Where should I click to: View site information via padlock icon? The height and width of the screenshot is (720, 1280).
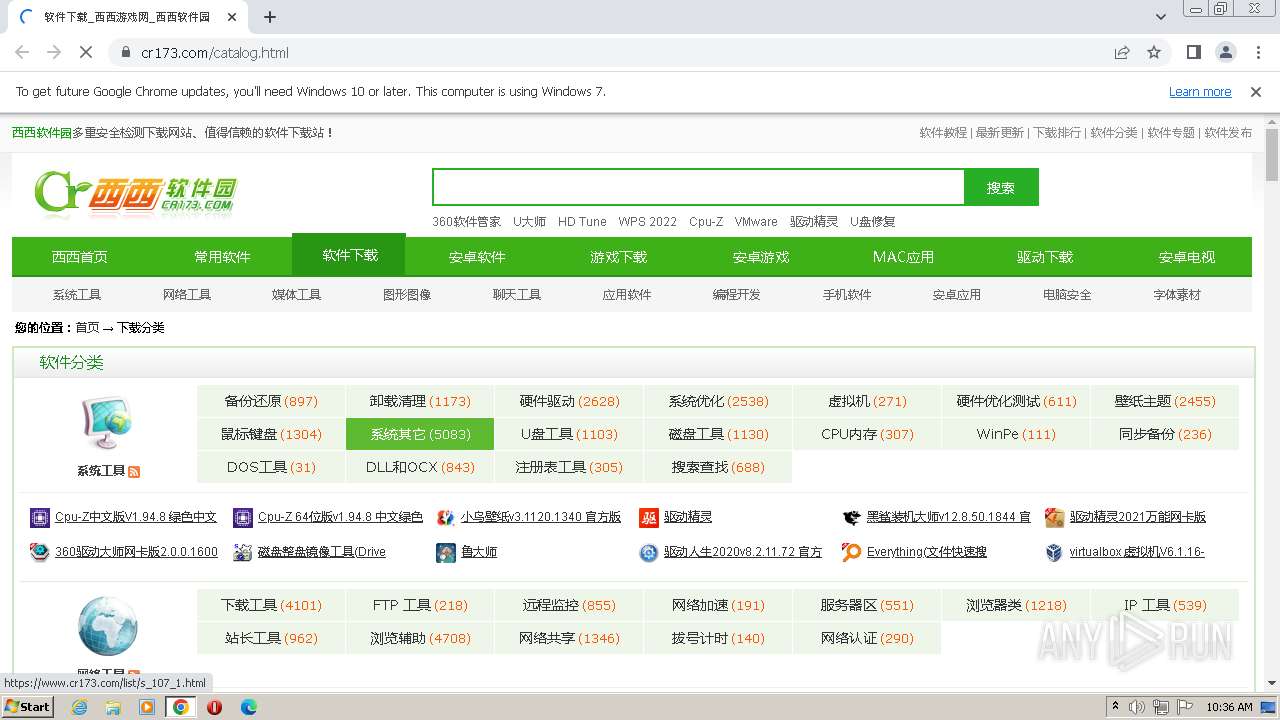(x=125, y=52)
